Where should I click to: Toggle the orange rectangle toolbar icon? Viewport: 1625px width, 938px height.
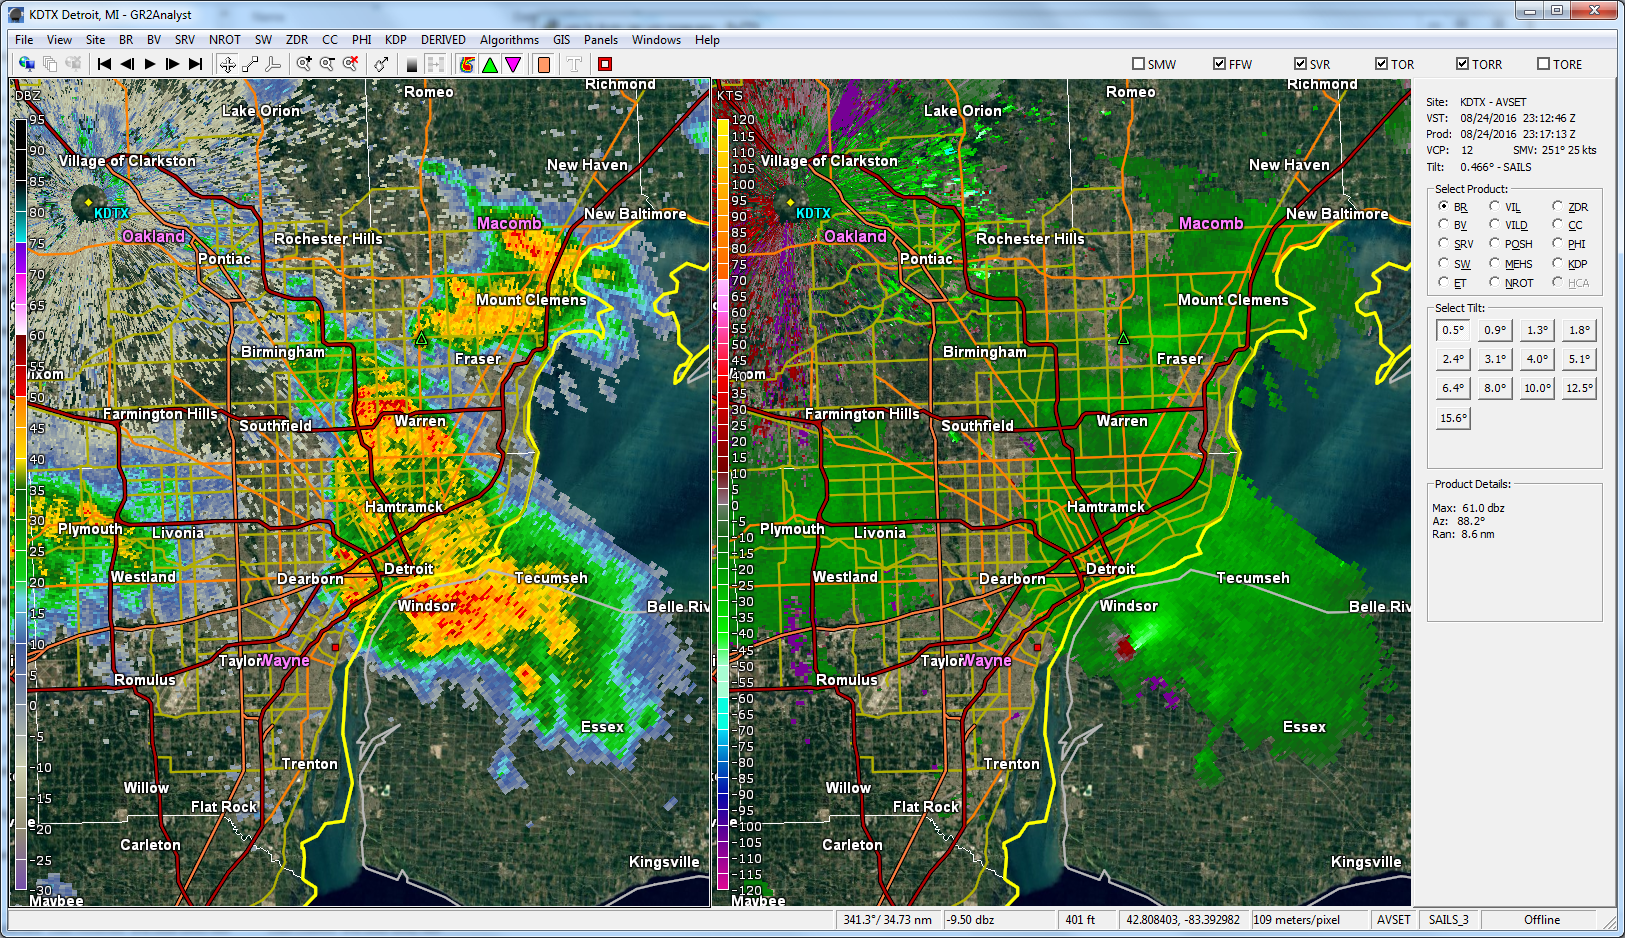pos(544,64)
